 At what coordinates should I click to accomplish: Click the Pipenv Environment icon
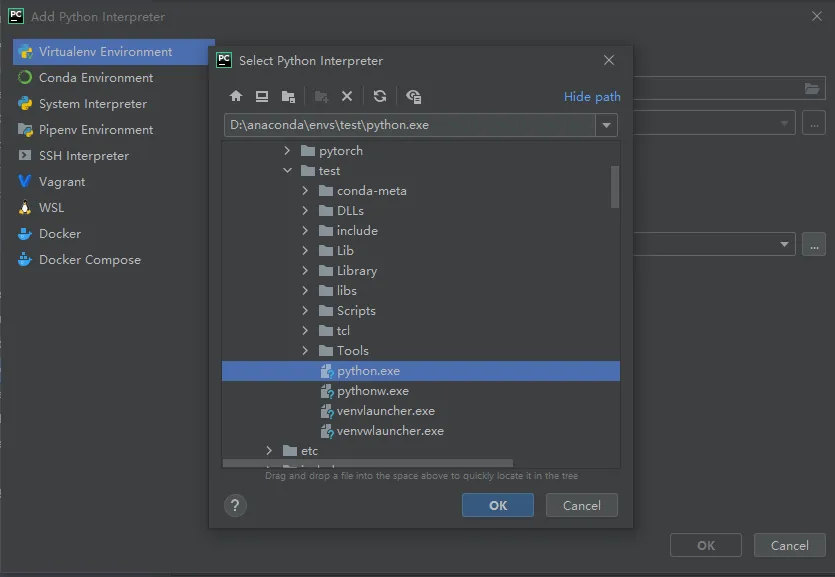pos(25,130)
